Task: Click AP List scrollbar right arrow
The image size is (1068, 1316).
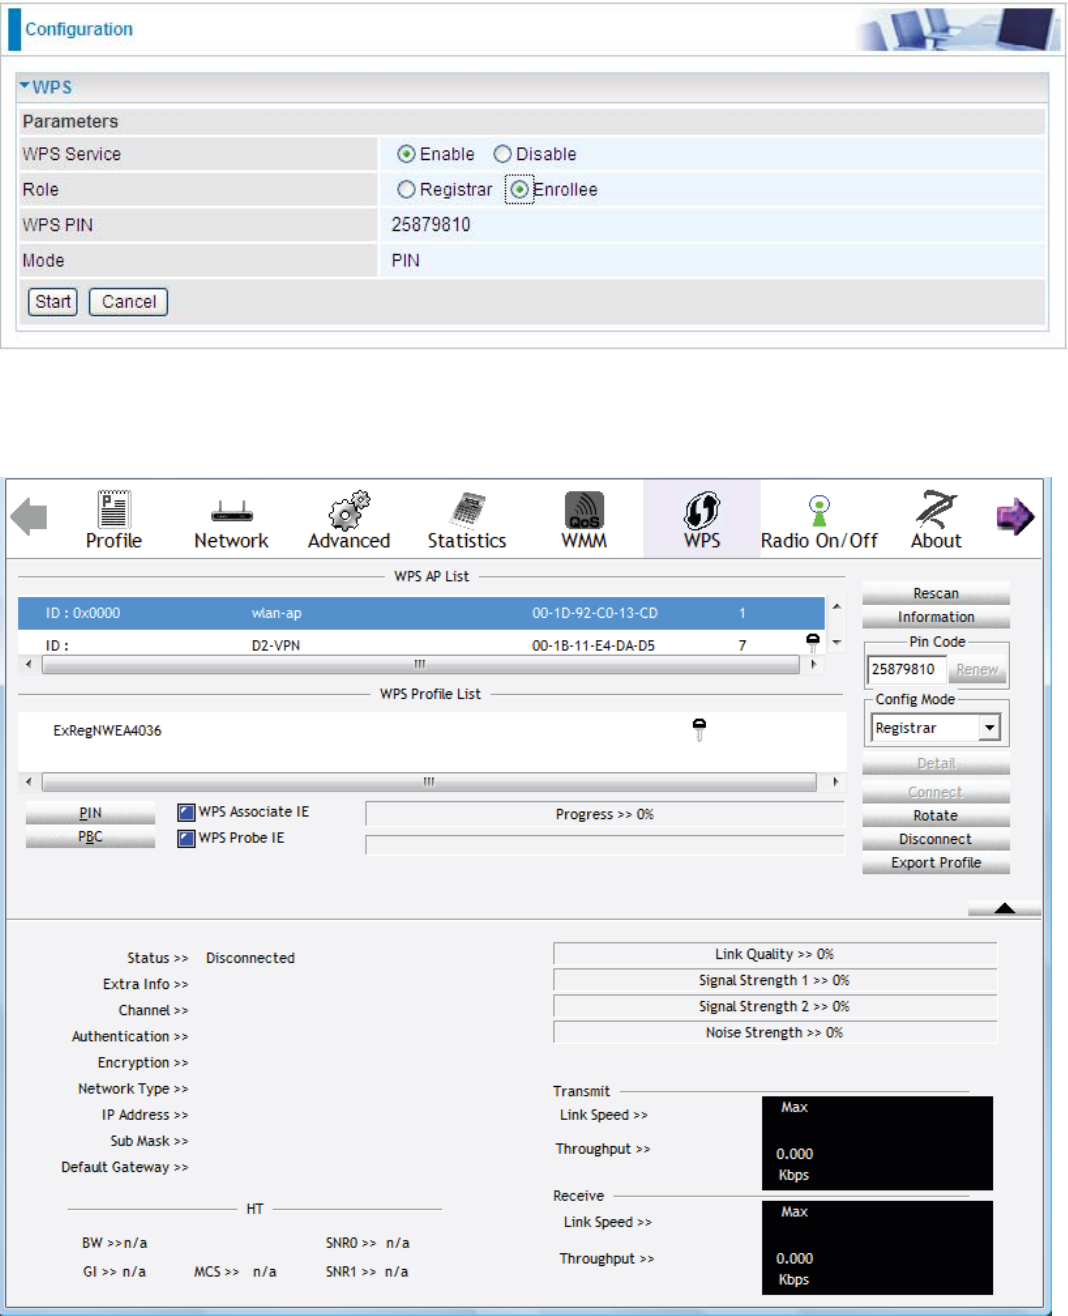Action: pyautogui.click(x=813, y=664)
